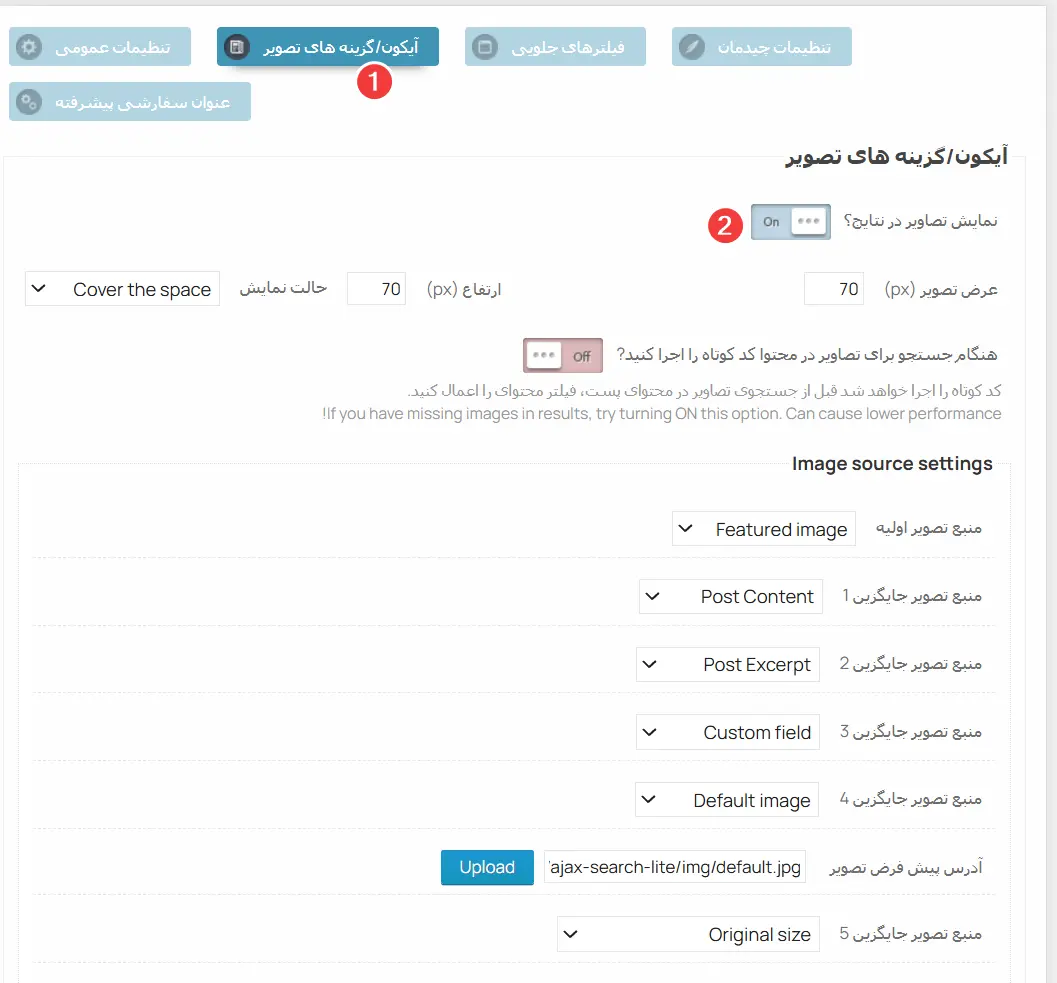The height and width of the screenshot is (983, 1057).
Task: Open the تنظیمات چیدمان tab
Action: 762,47
